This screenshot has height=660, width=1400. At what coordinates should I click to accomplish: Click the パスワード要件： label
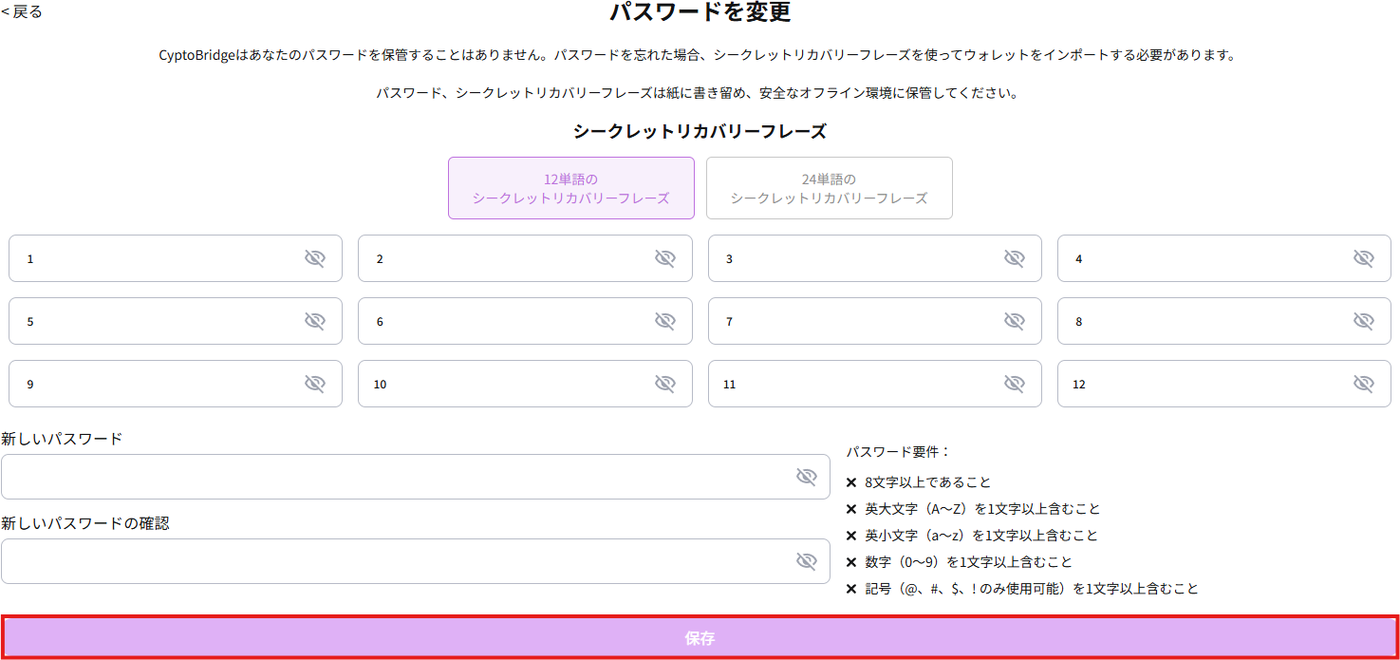pos(898,452)
